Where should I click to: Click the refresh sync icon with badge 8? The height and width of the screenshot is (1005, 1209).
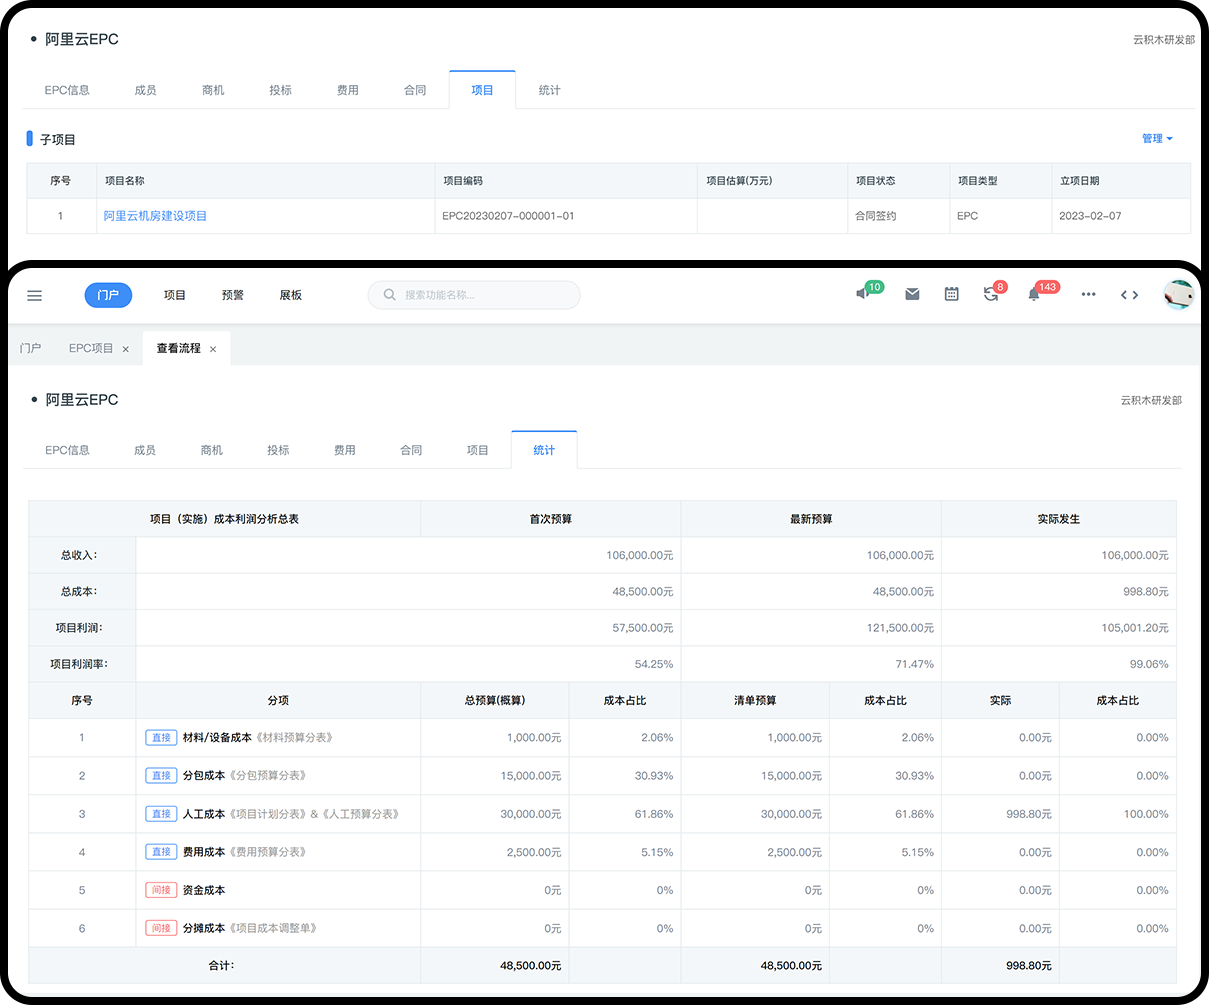[991, 294]
